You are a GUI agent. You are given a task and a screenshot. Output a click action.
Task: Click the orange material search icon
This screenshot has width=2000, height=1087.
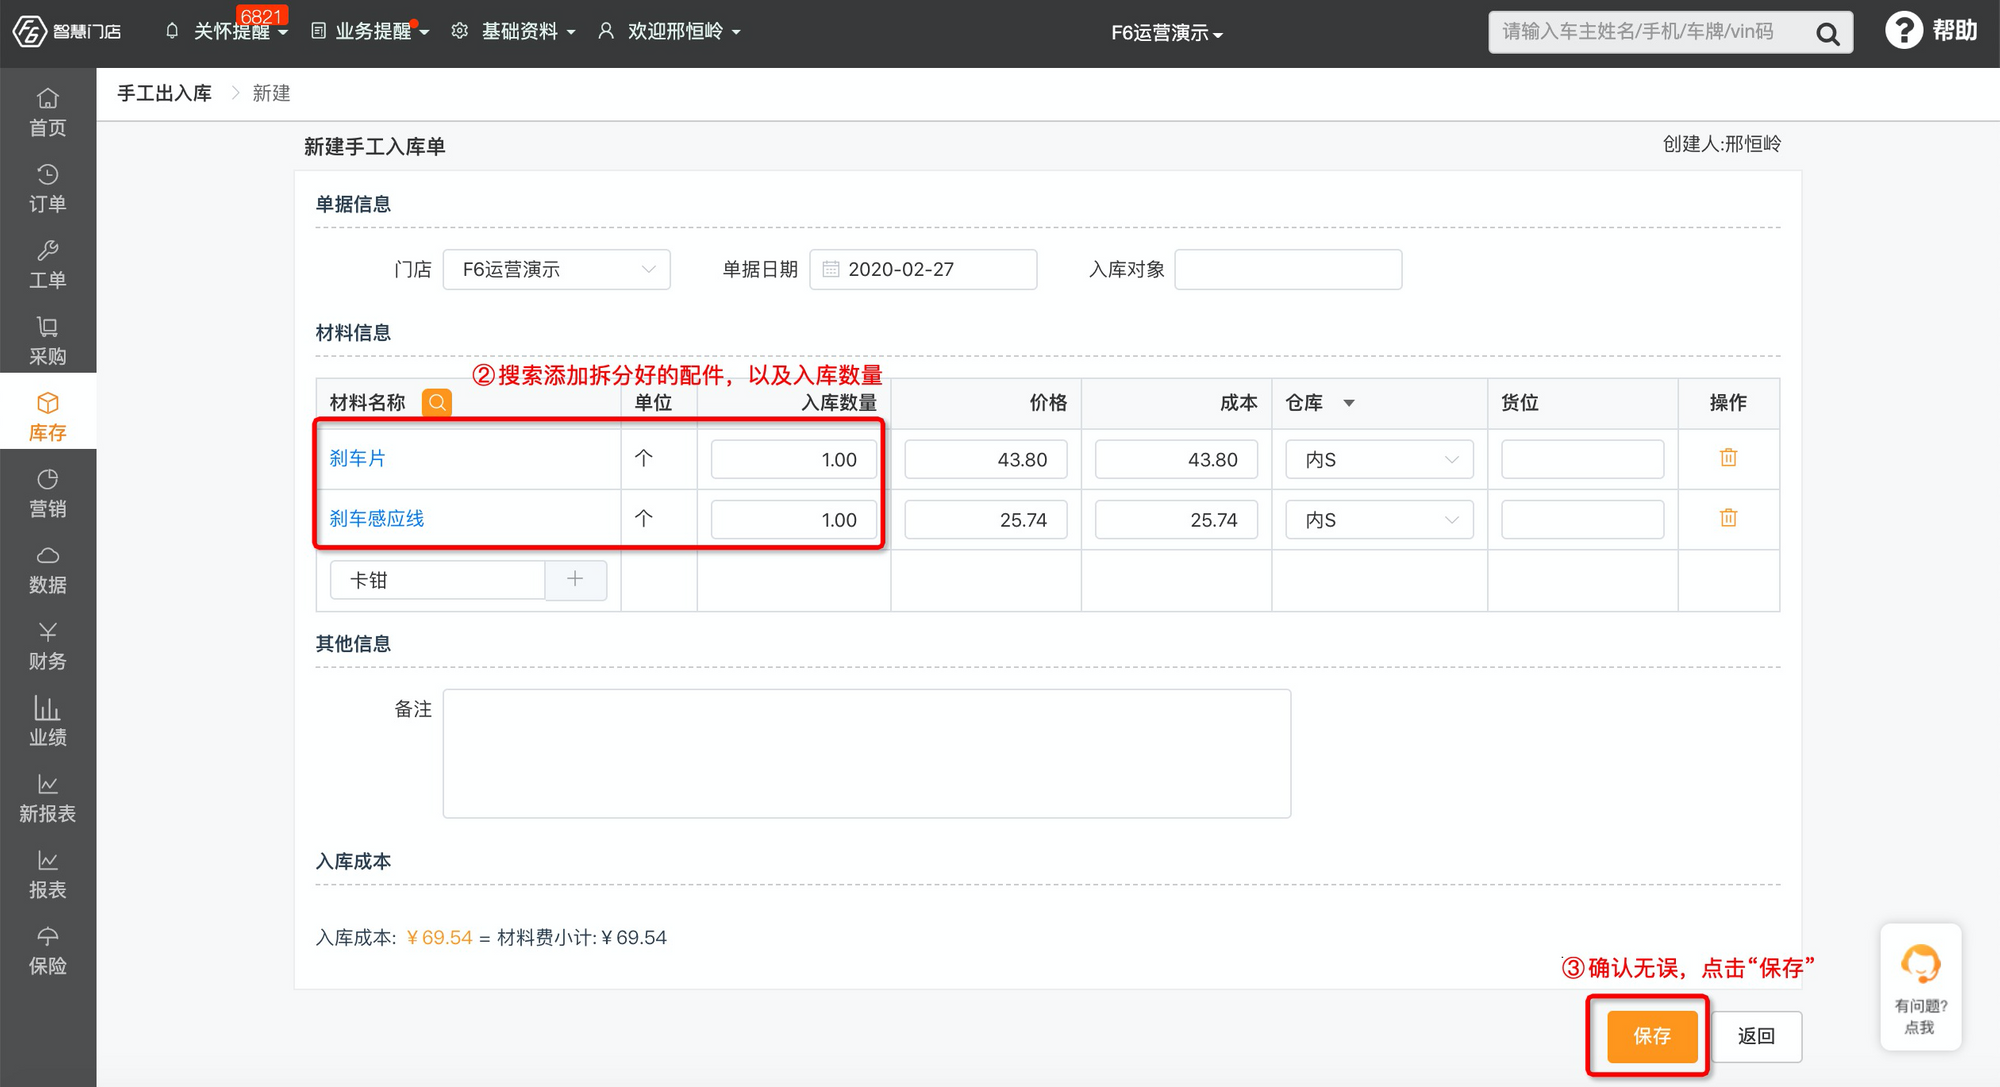pyautogui.click(x=437, y=402)
